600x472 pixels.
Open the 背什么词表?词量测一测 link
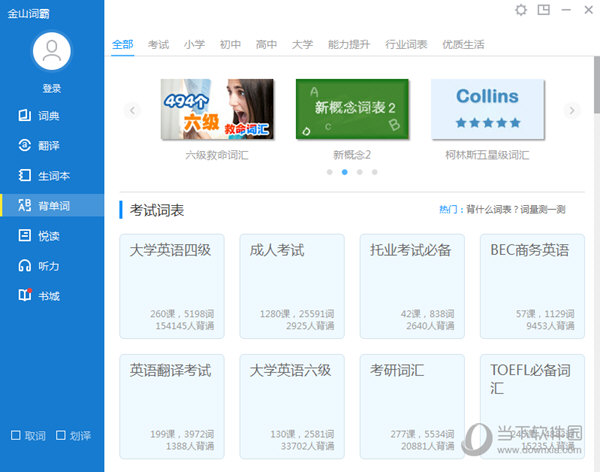[515, 209]
